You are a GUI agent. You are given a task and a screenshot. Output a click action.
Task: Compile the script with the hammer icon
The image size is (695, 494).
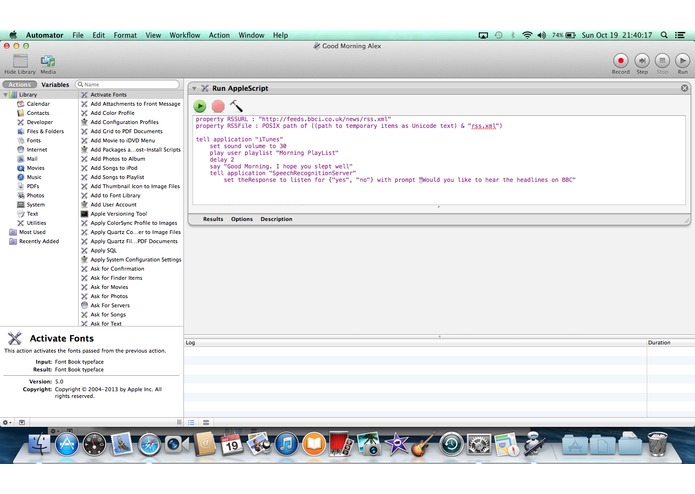[236, 106]
